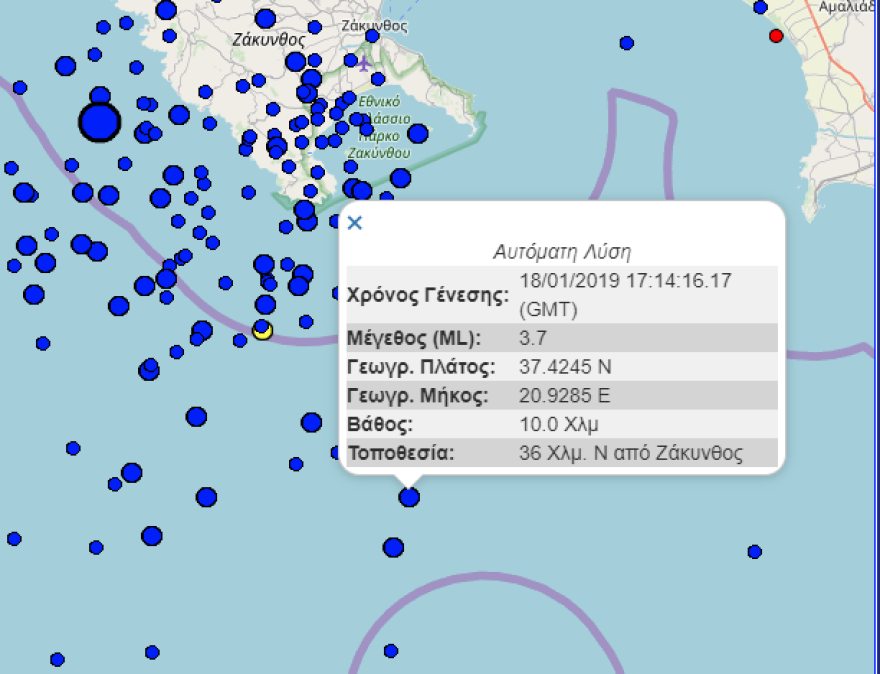
Task: Select the blue marker inside the bottom purple circle
Action: tap(391, 651)
